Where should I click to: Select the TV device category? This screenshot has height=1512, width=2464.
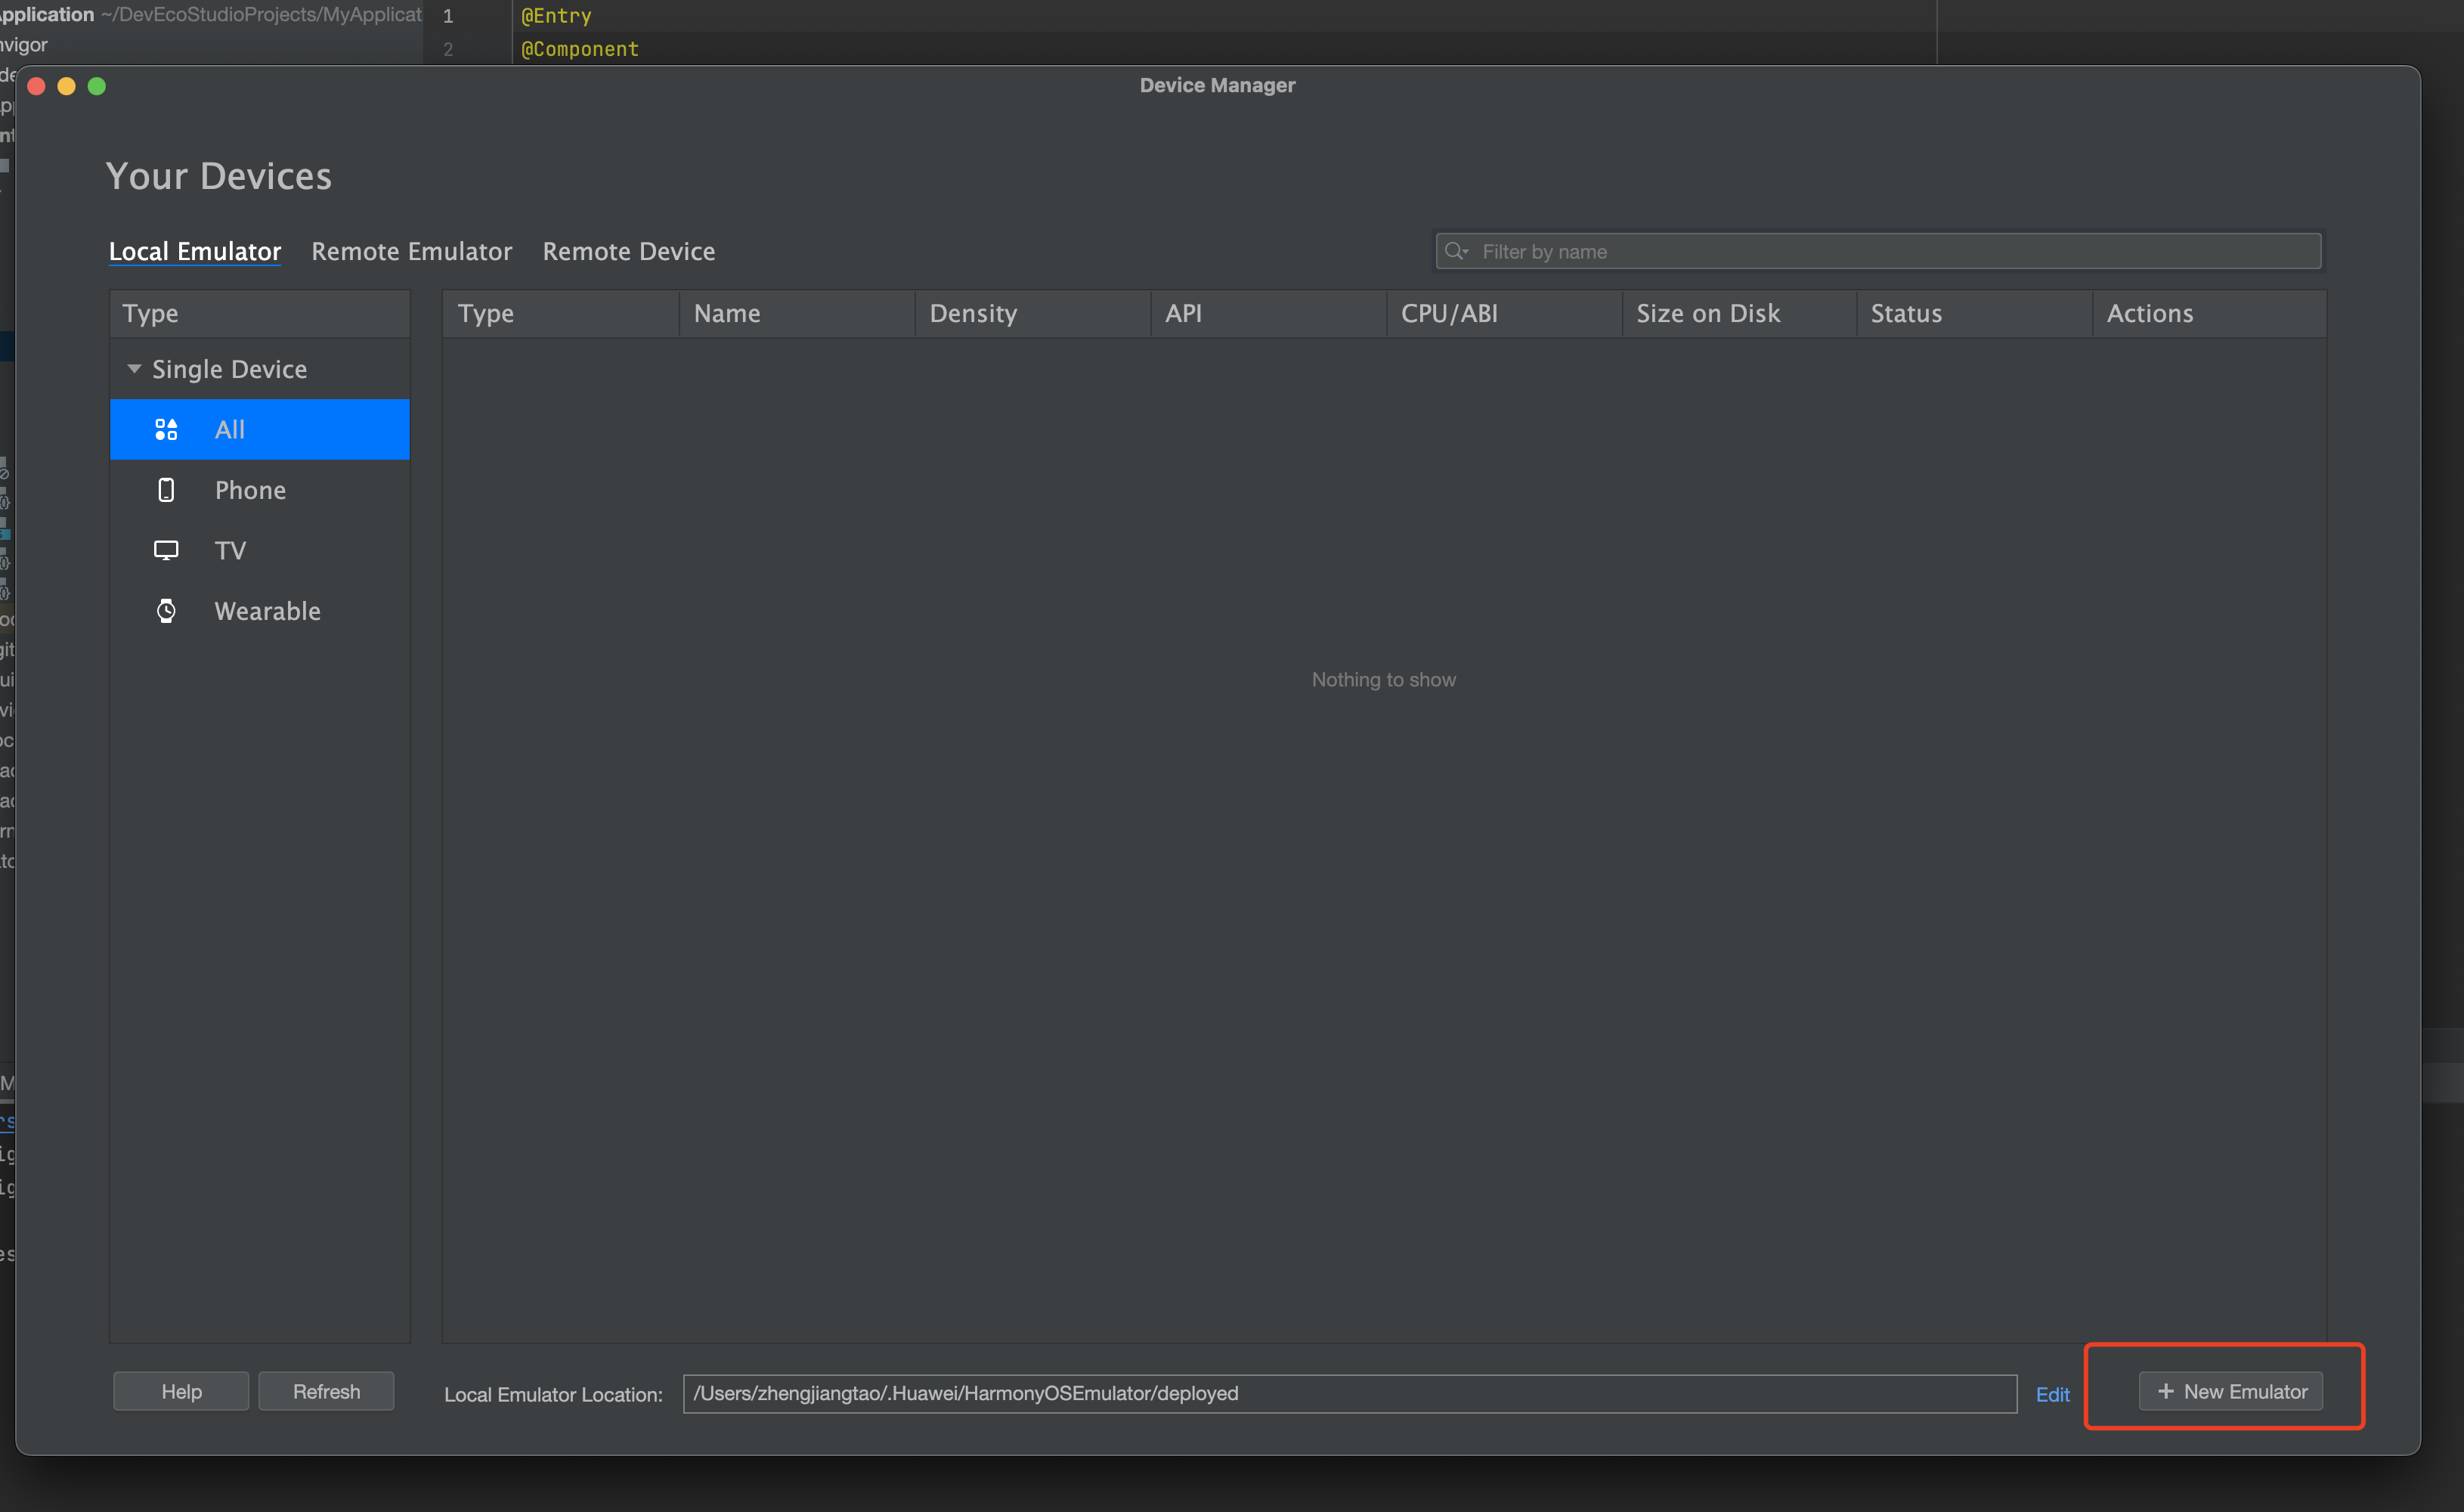pos(231,547)
